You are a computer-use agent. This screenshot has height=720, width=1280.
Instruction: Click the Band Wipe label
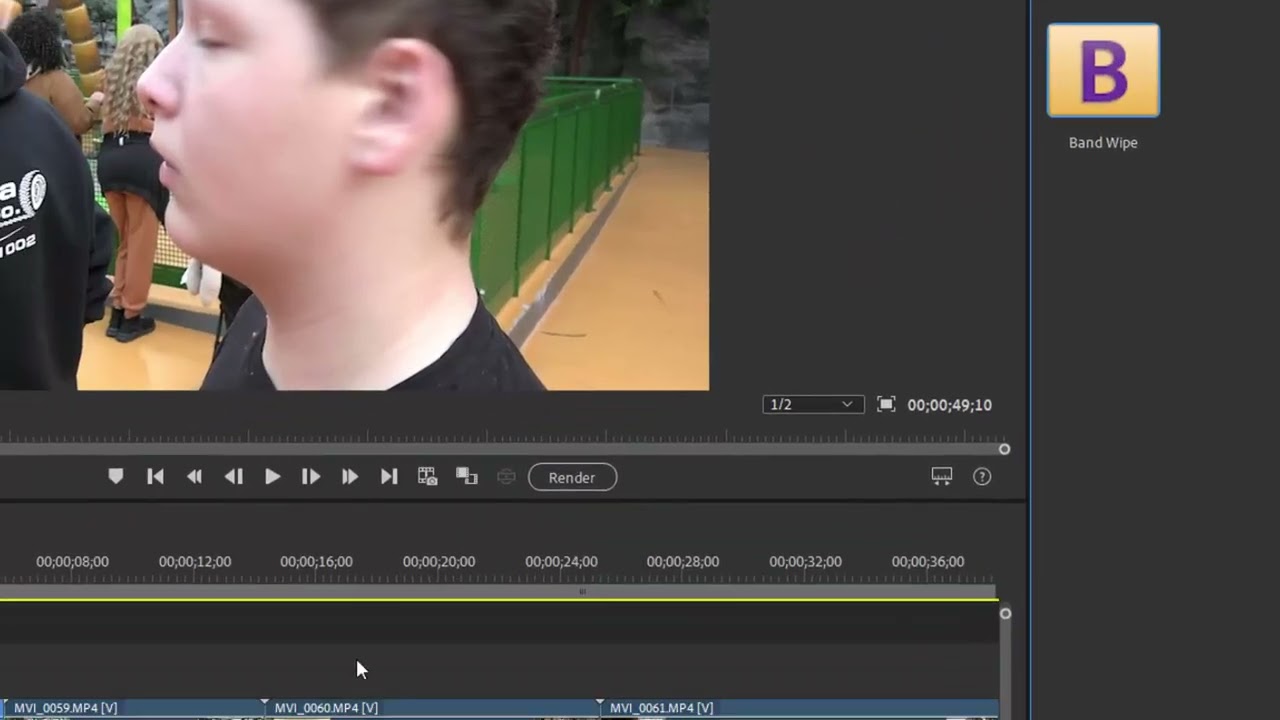point(1103,143)
